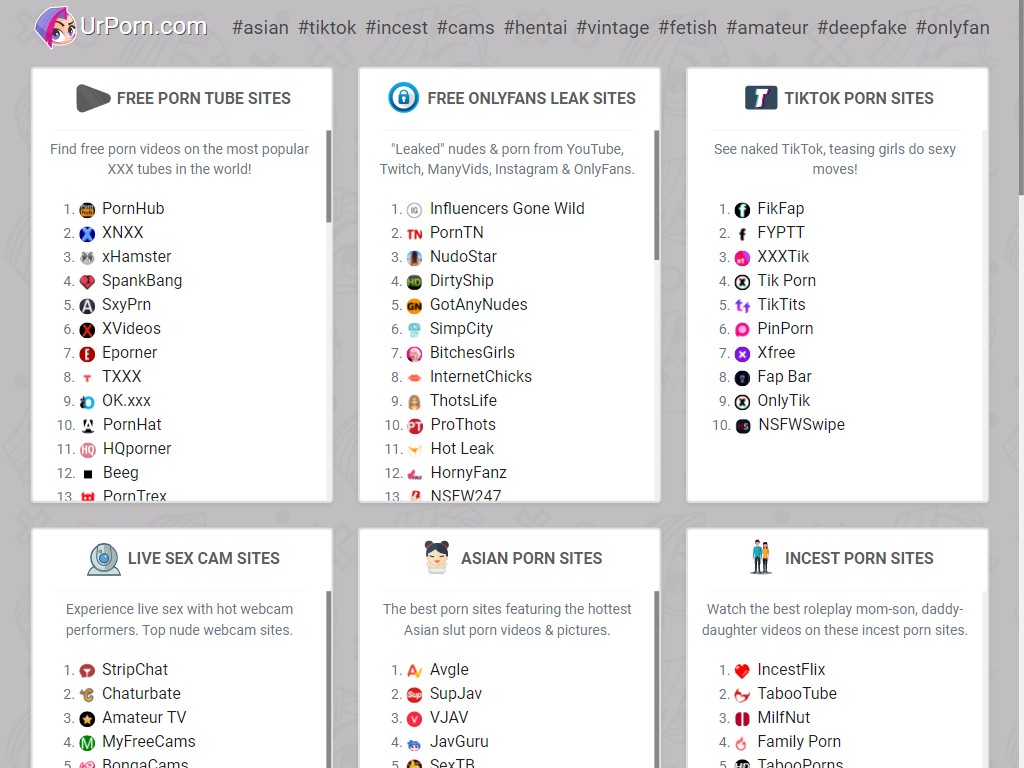Click the Live Sex Cam Sites list scrollbar
Image resolution: width=1024 pixels, height=768 pixels.
click(x=328, y=679)
